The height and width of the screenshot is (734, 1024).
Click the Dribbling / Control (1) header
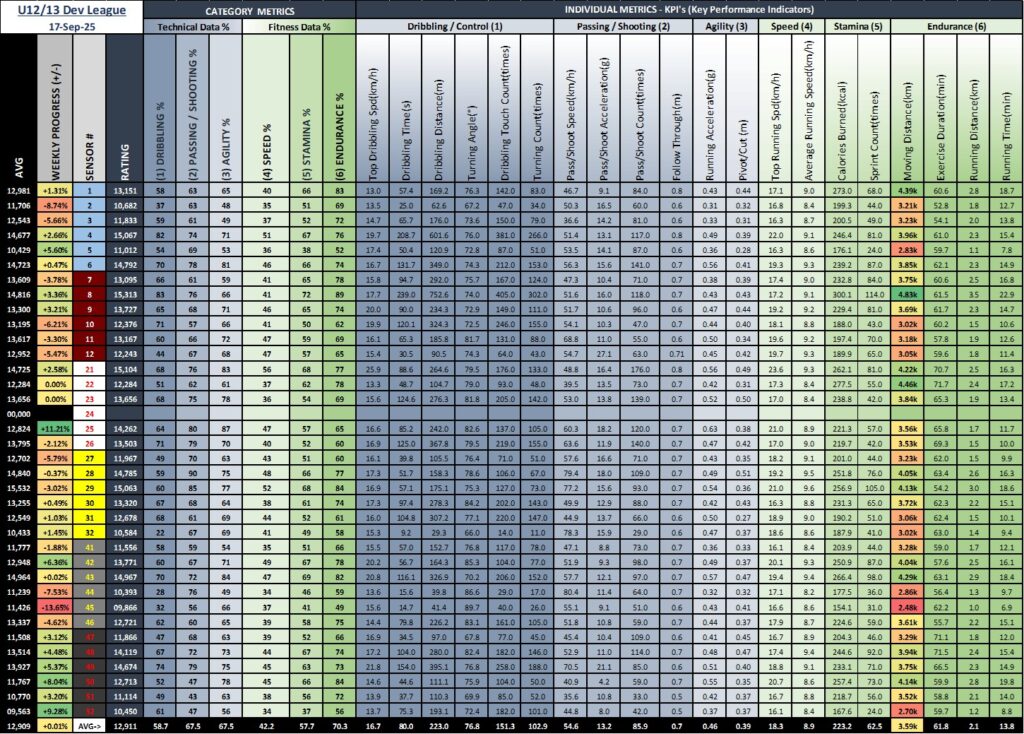click(x=454, y=27)
